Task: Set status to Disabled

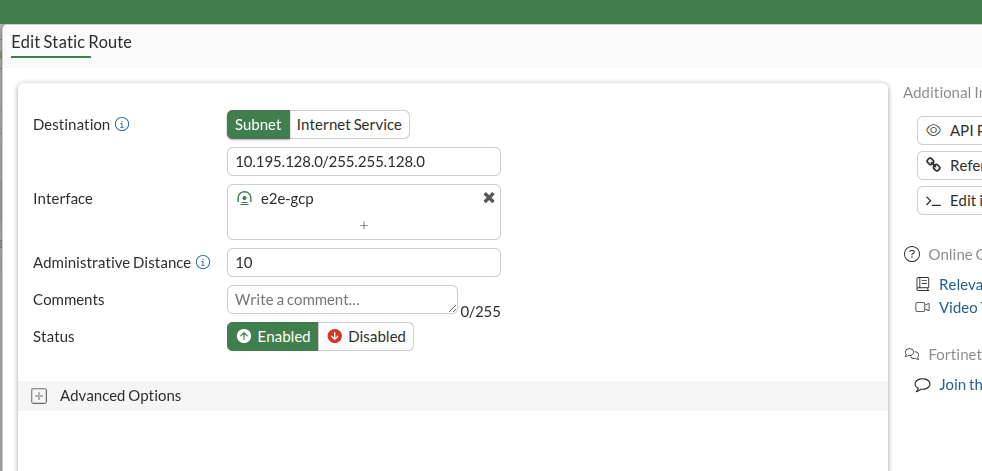Action: tap(366, 336)
